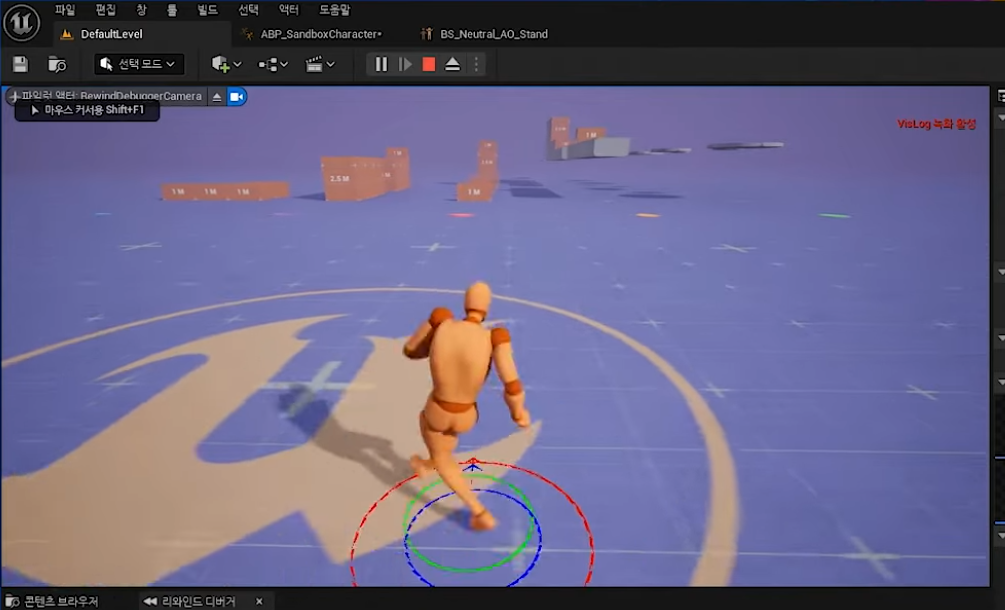Save the current level with floppy icon
Viewport: 1005px width, 610px height.
21,64
